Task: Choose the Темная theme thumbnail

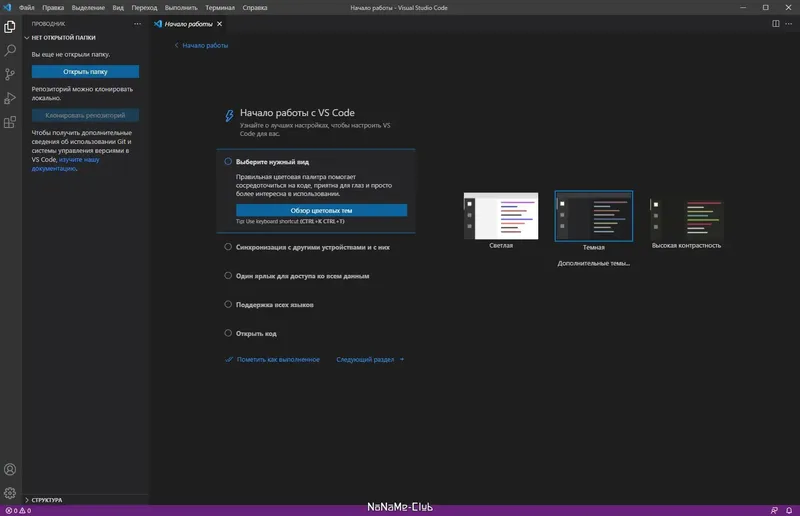Action: pos(594,216)
